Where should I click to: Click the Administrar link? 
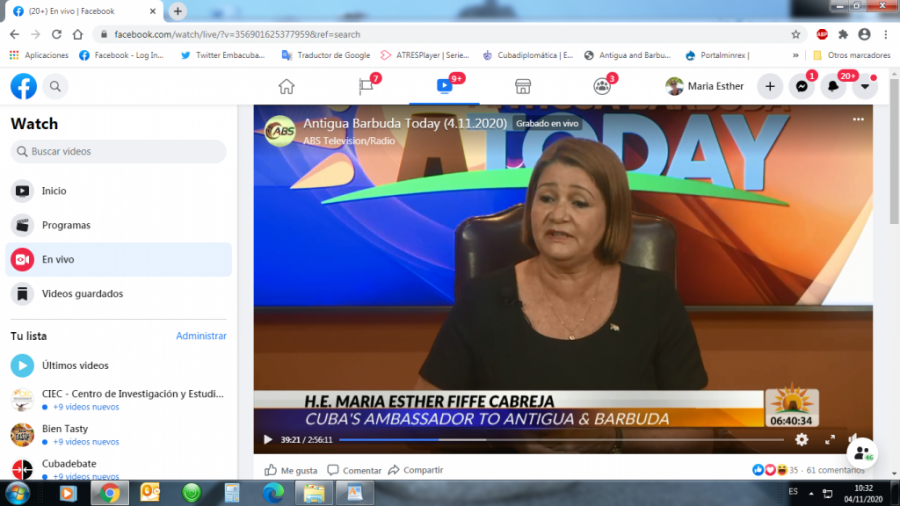(201, 336)
